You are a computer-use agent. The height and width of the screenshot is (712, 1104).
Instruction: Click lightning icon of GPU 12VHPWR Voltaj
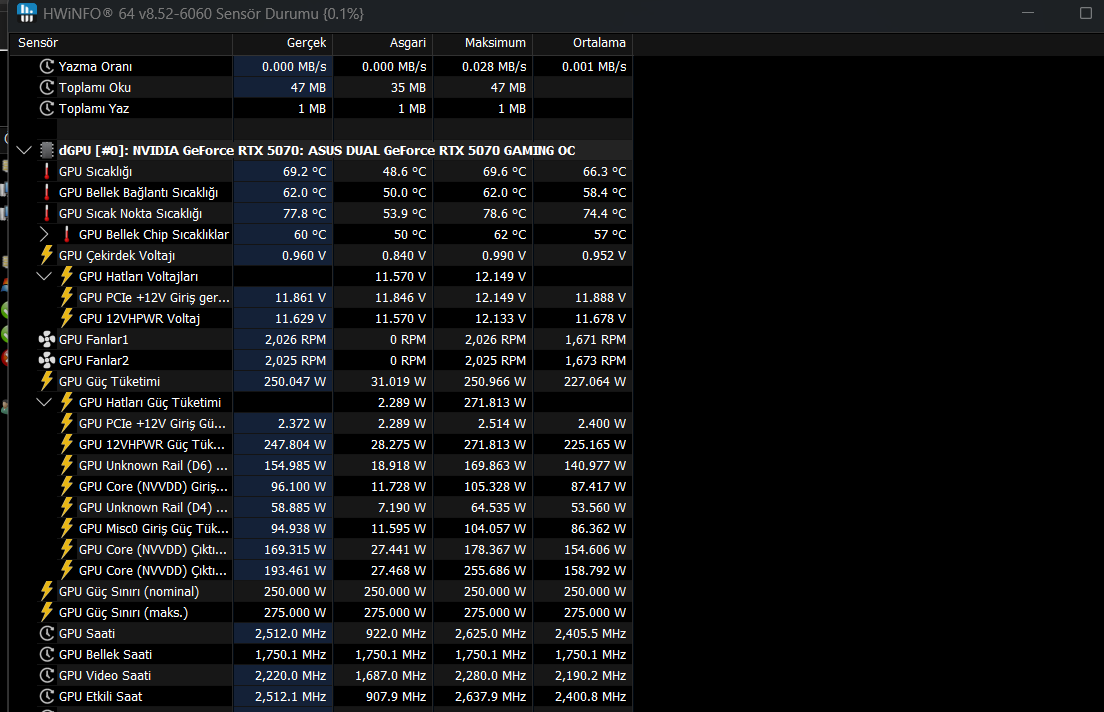coord(67,318)
